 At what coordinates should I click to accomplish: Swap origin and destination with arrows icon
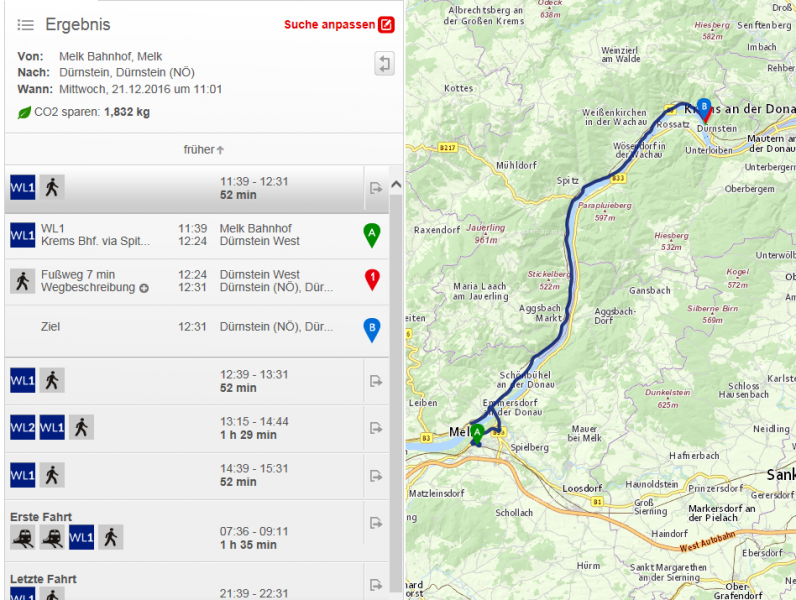(x=384, y=64)
